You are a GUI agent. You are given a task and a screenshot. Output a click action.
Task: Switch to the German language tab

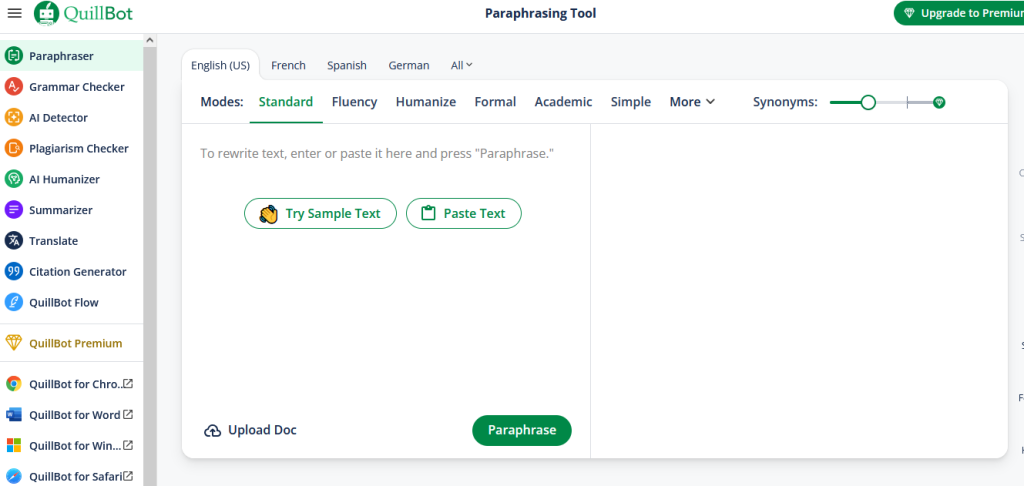point(409,65)
